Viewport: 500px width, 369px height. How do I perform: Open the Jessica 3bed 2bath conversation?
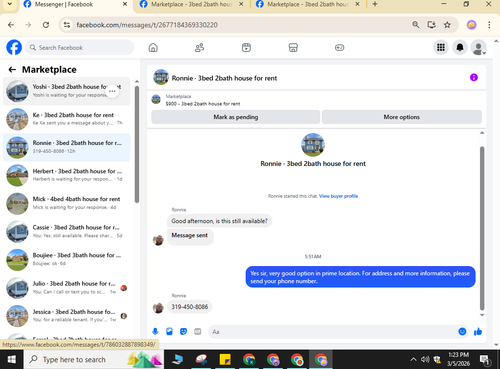(x=67, y=316)
